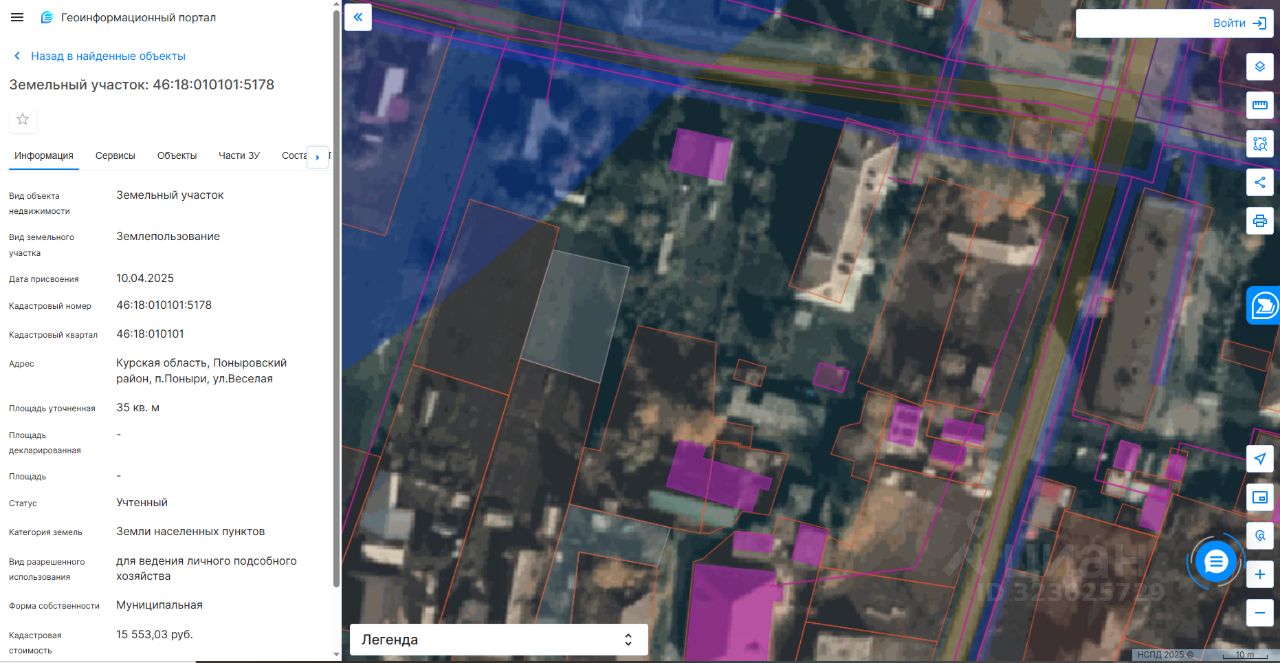Click the date value 10.04.2025
1280x663 pixels.
click(145, 278)
